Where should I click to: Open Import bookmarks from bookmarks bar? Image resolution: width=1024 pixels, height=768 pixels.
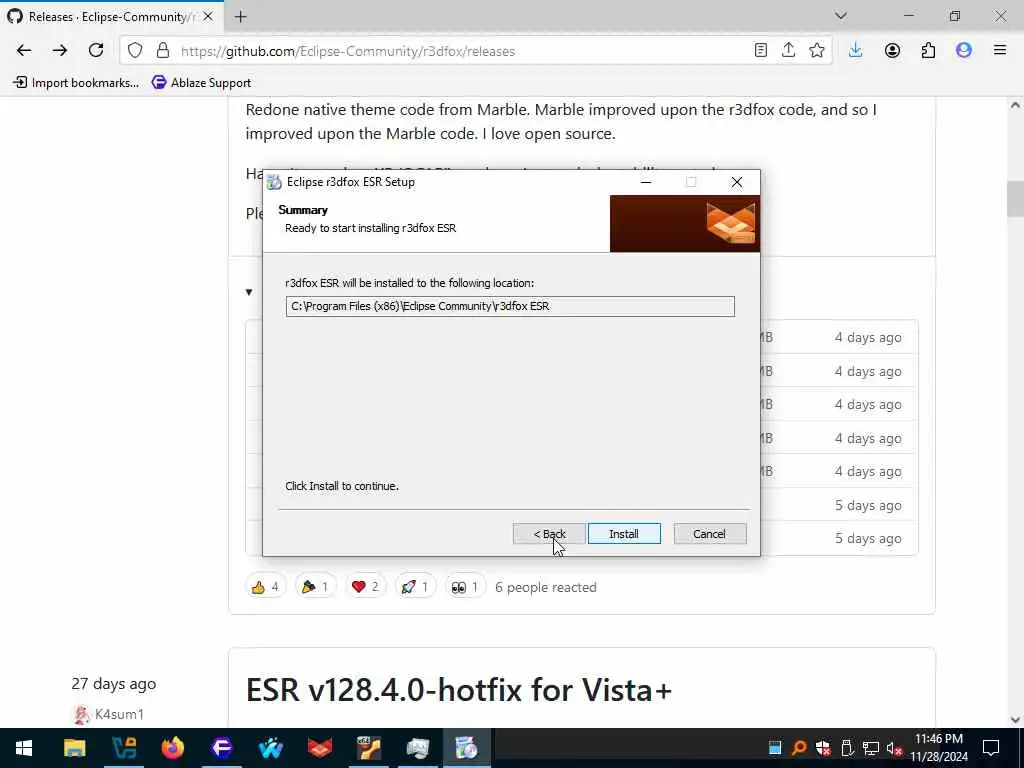(76, 82)
